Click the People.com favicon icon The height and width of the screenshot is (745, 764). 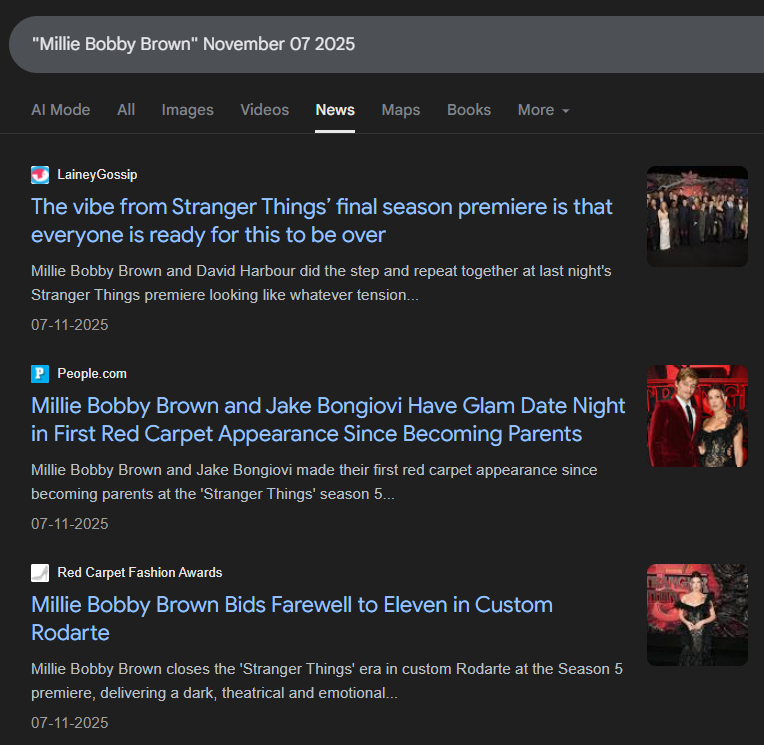click(40, 374)
